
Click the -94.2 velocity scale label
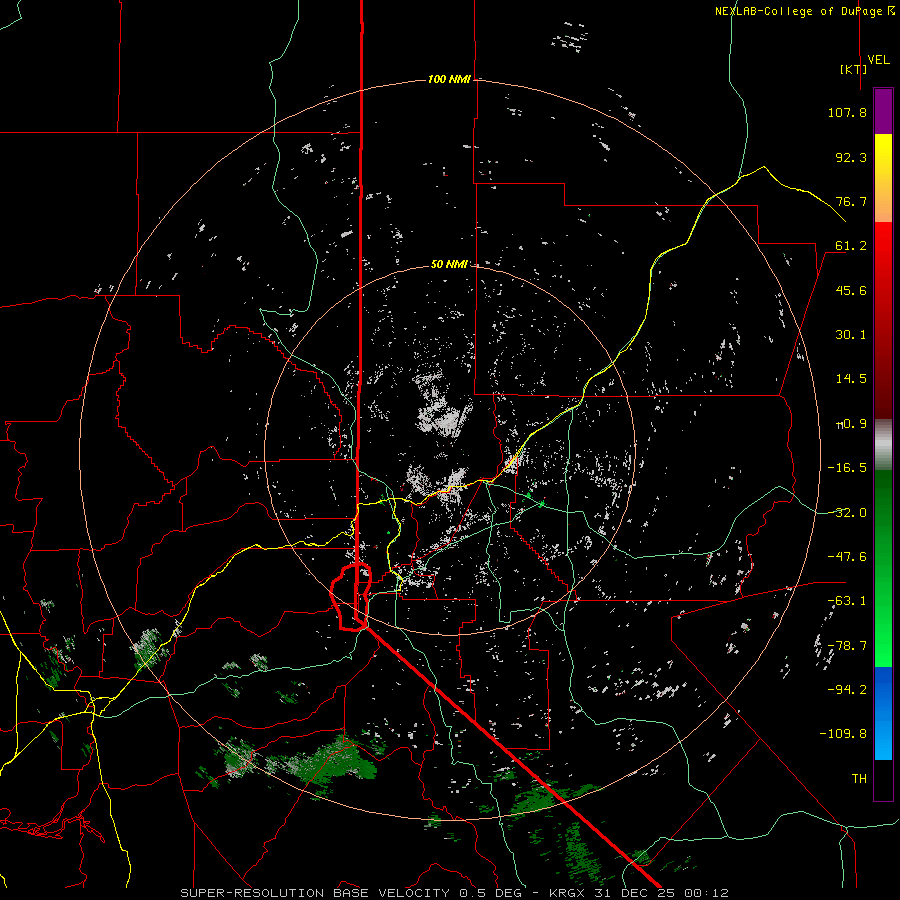pos(847,689)
